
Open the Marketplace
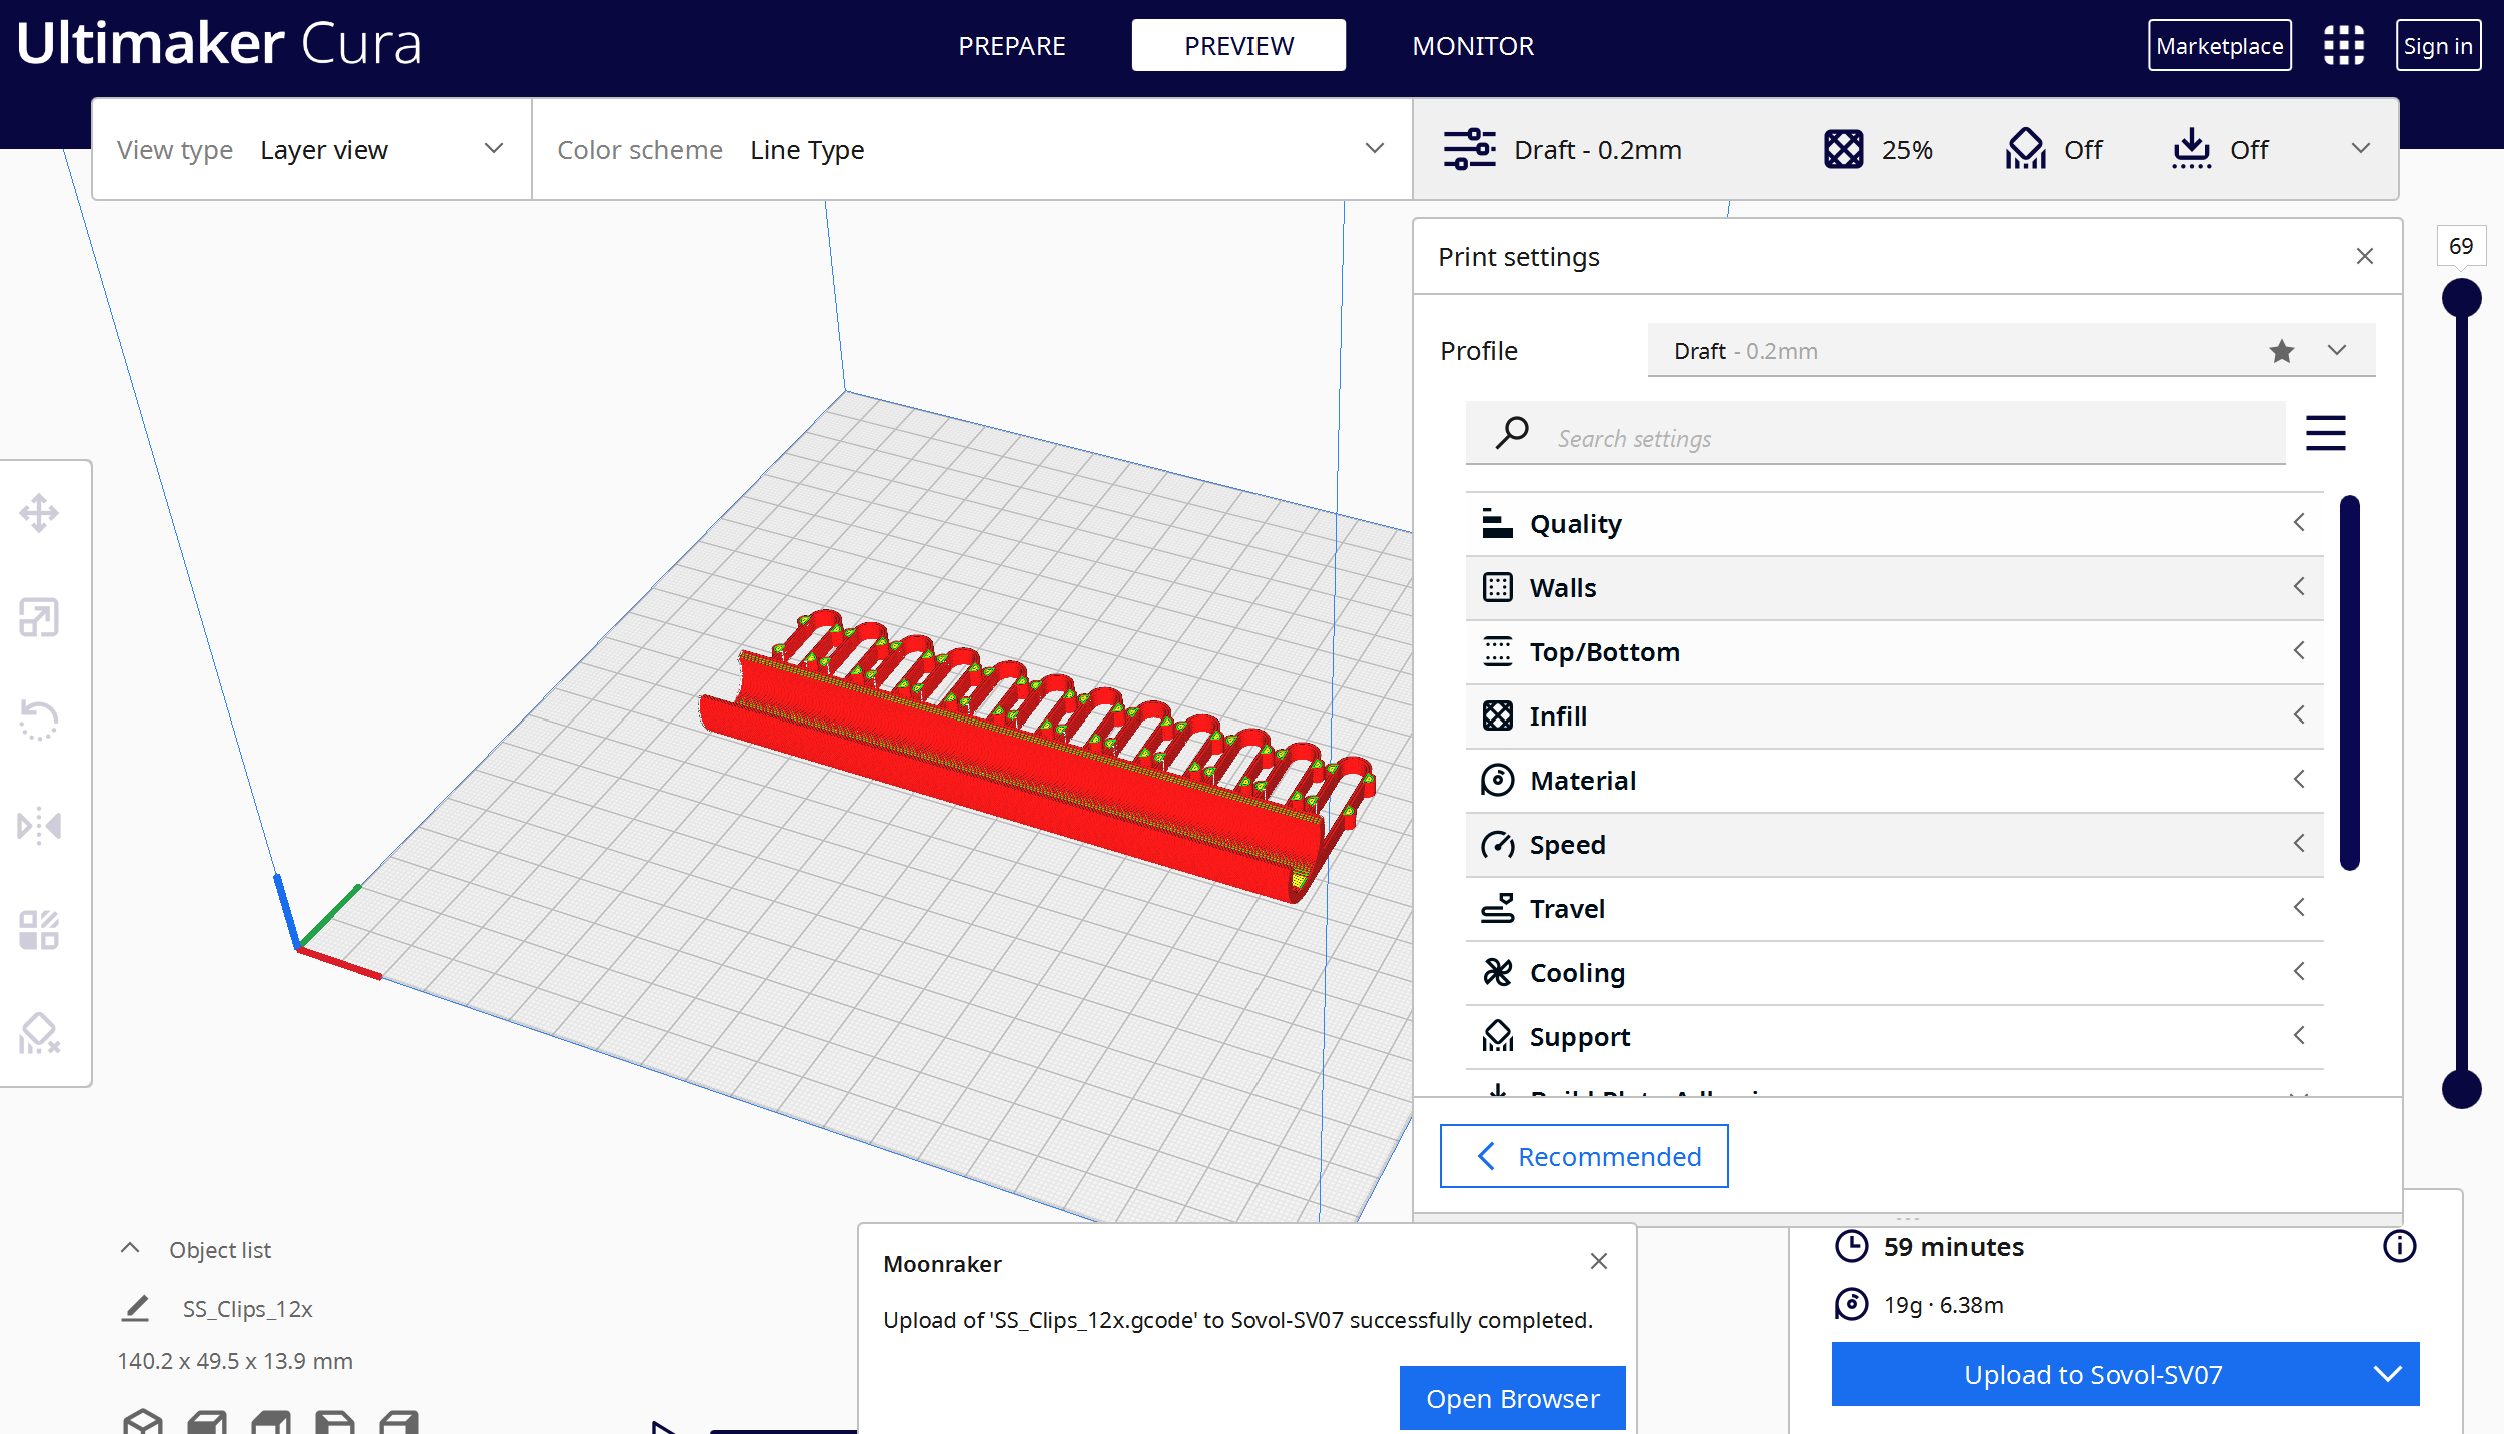coord(2219,46)
